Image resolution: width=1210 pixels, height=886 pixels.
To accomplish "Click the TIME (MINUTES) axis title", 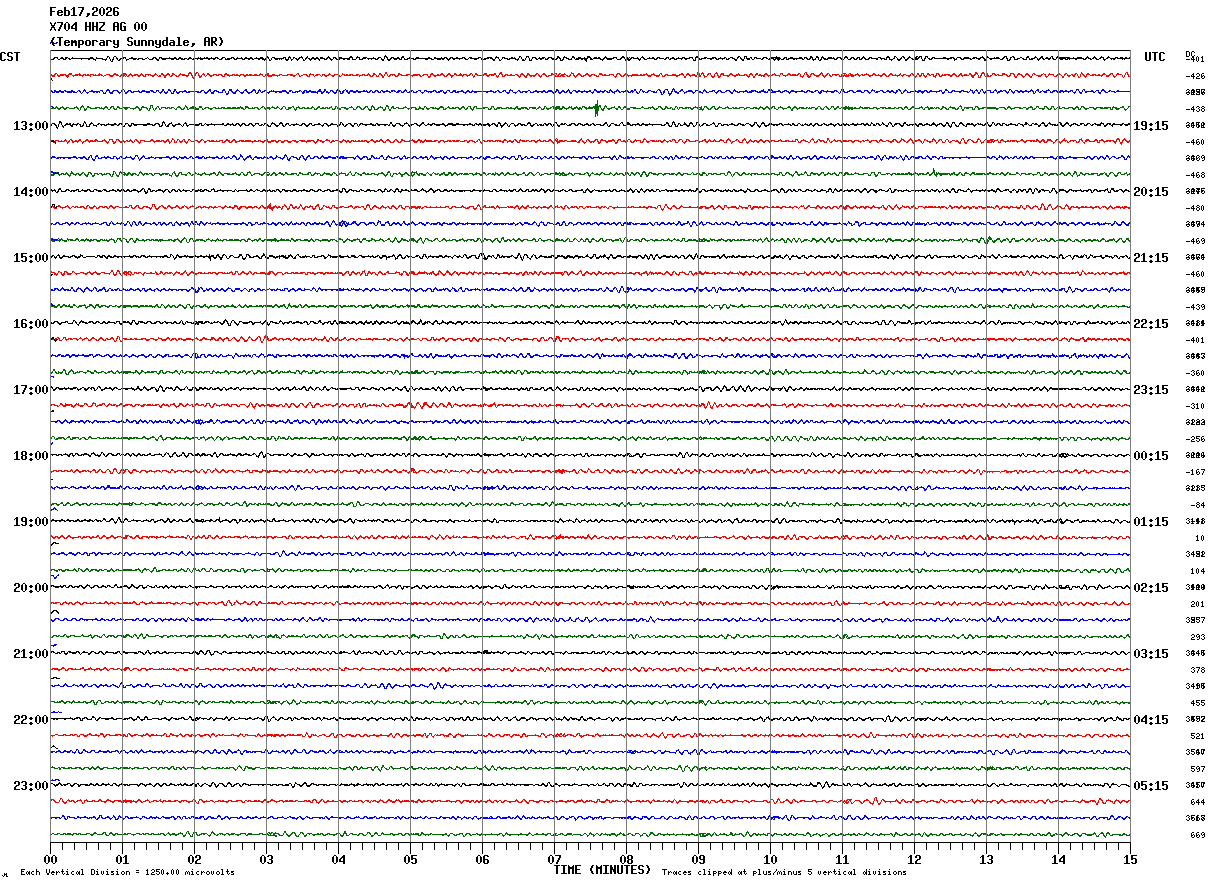I will coord(602,870).
